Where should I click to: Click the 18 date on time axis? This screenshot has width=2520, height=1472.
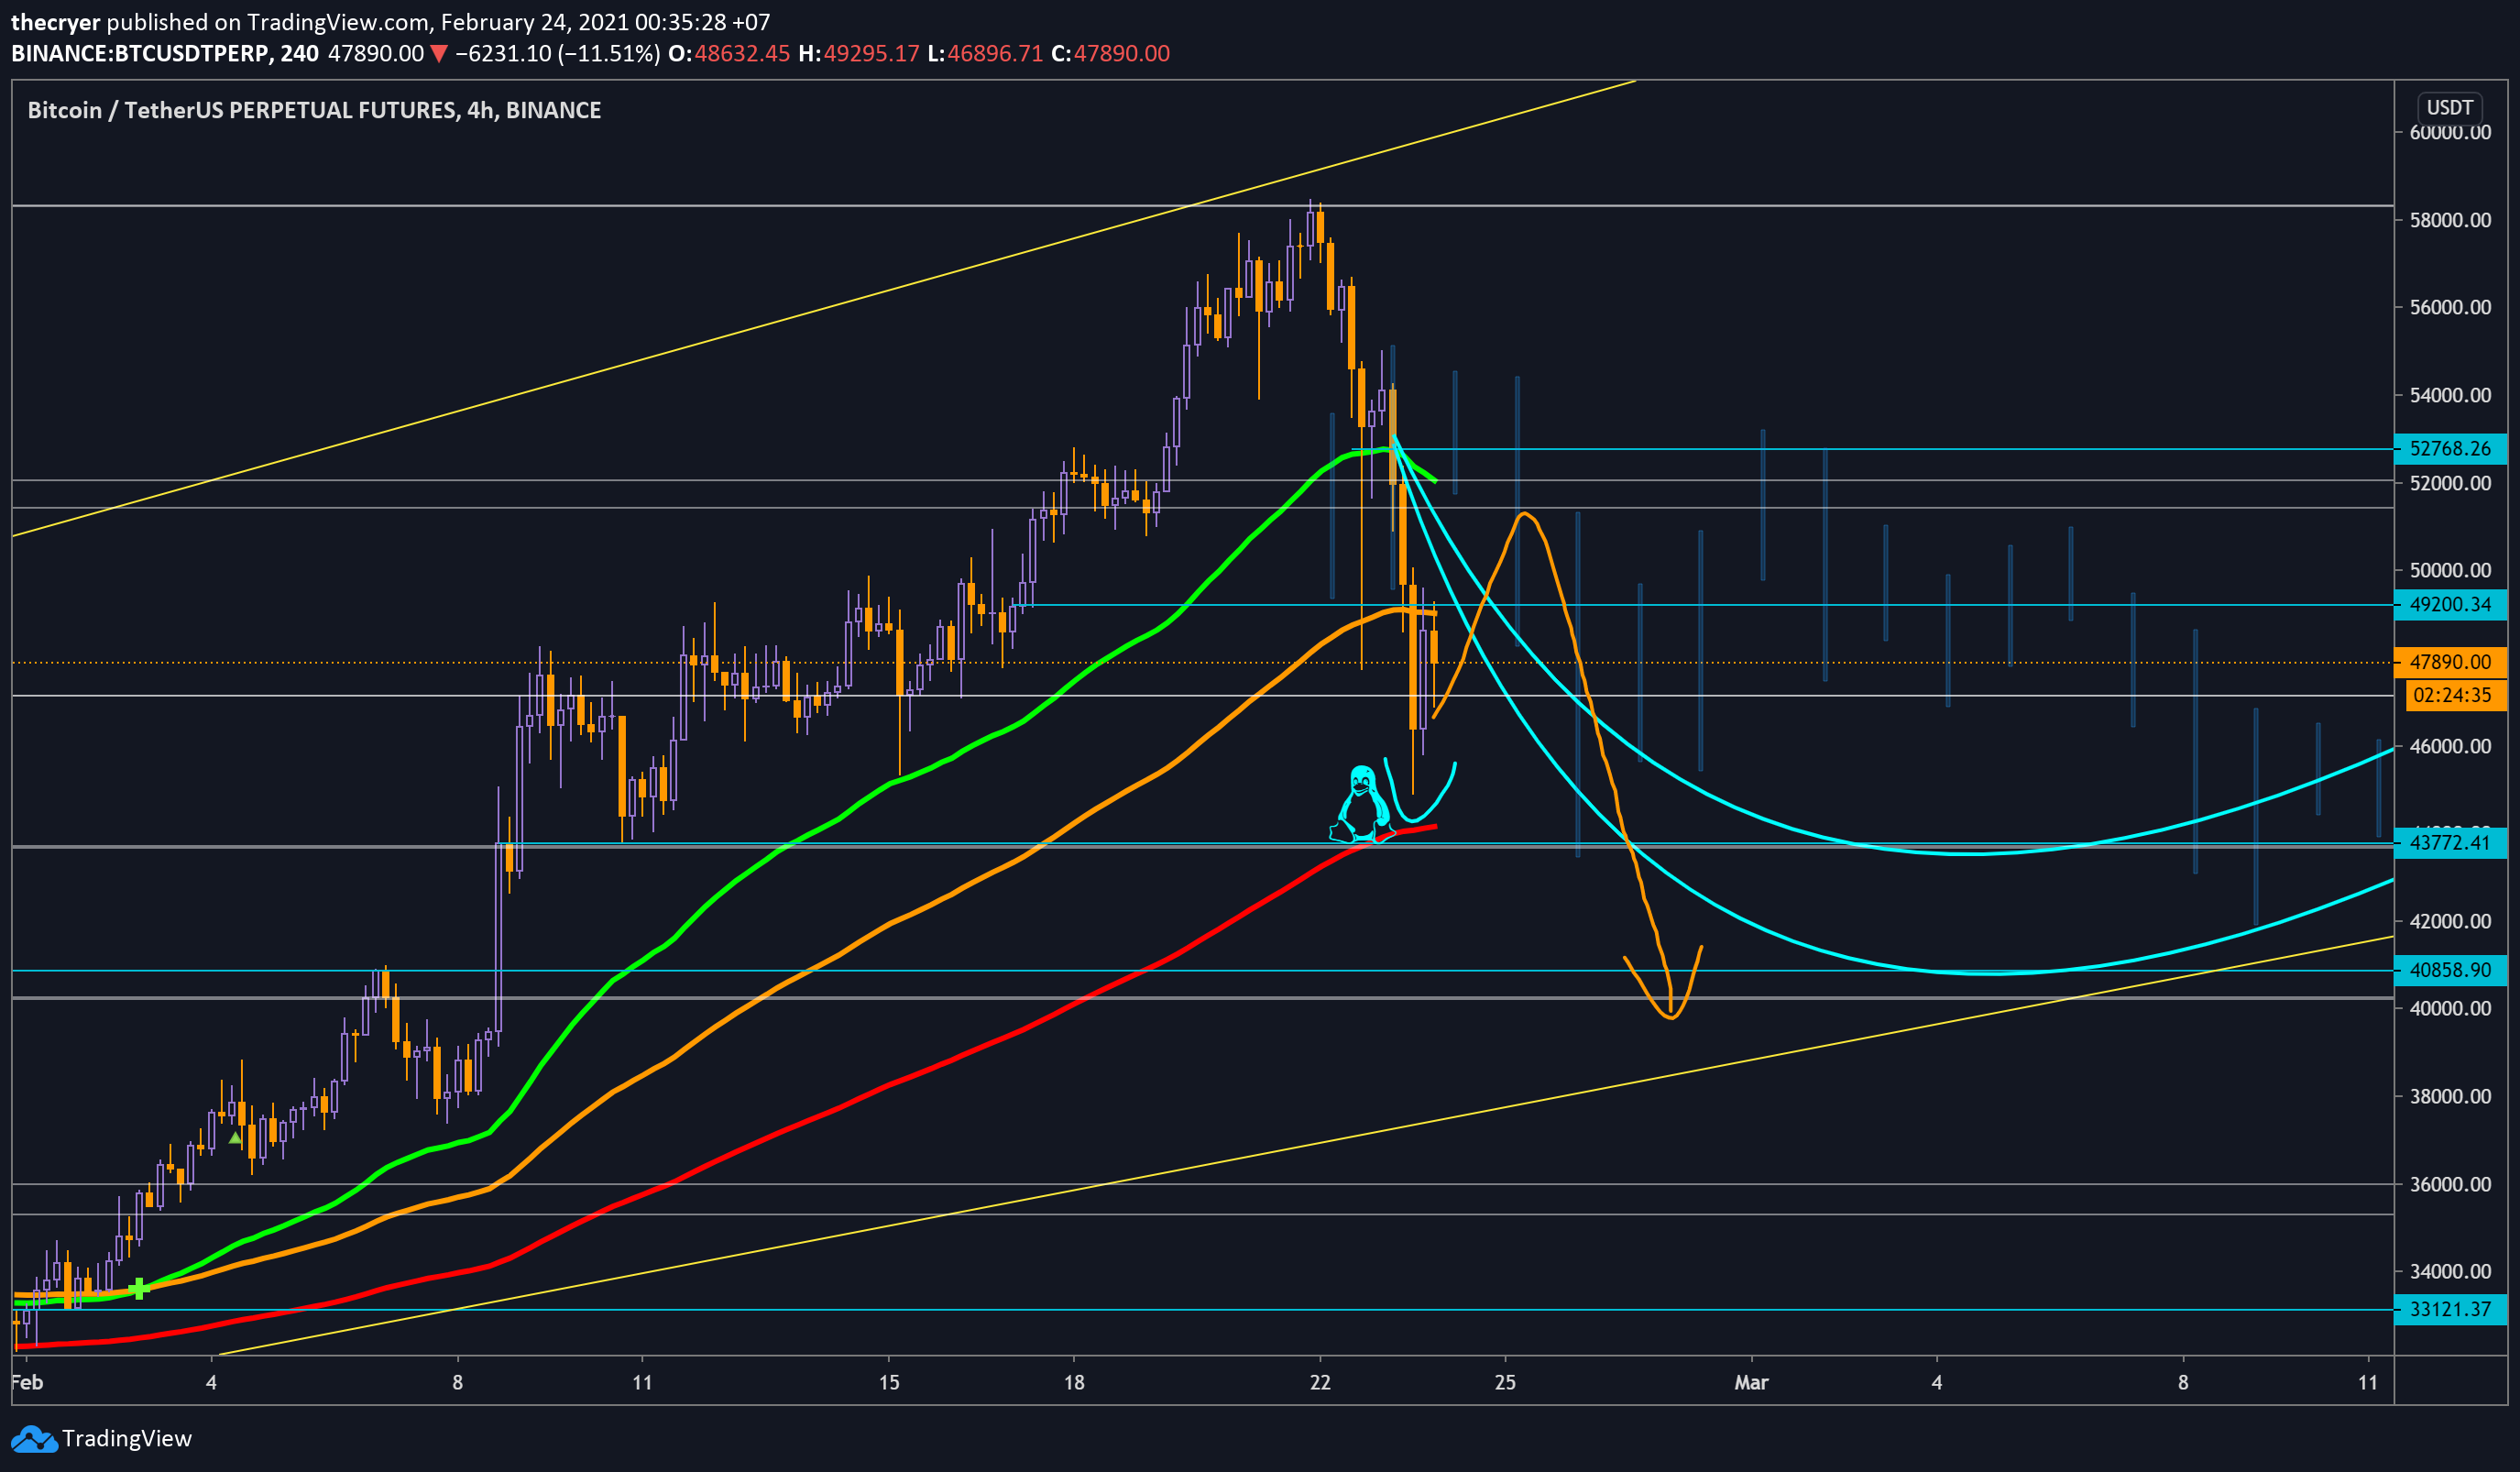pos(1074,1382)
